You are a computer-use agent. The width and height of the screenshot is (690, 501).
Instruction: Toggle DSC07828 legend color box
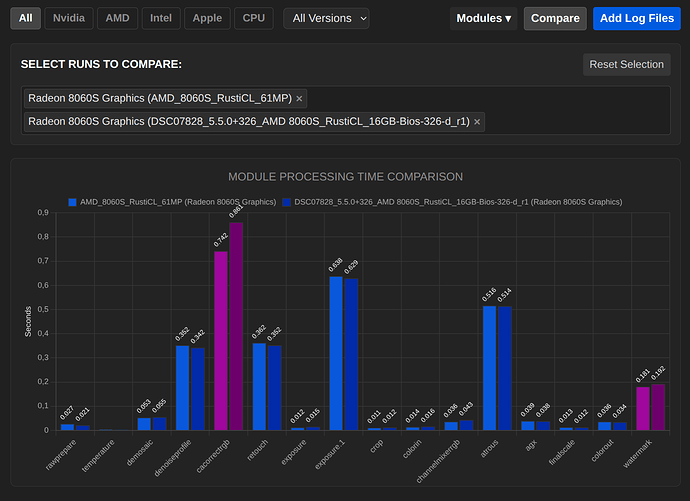point(286,202)
